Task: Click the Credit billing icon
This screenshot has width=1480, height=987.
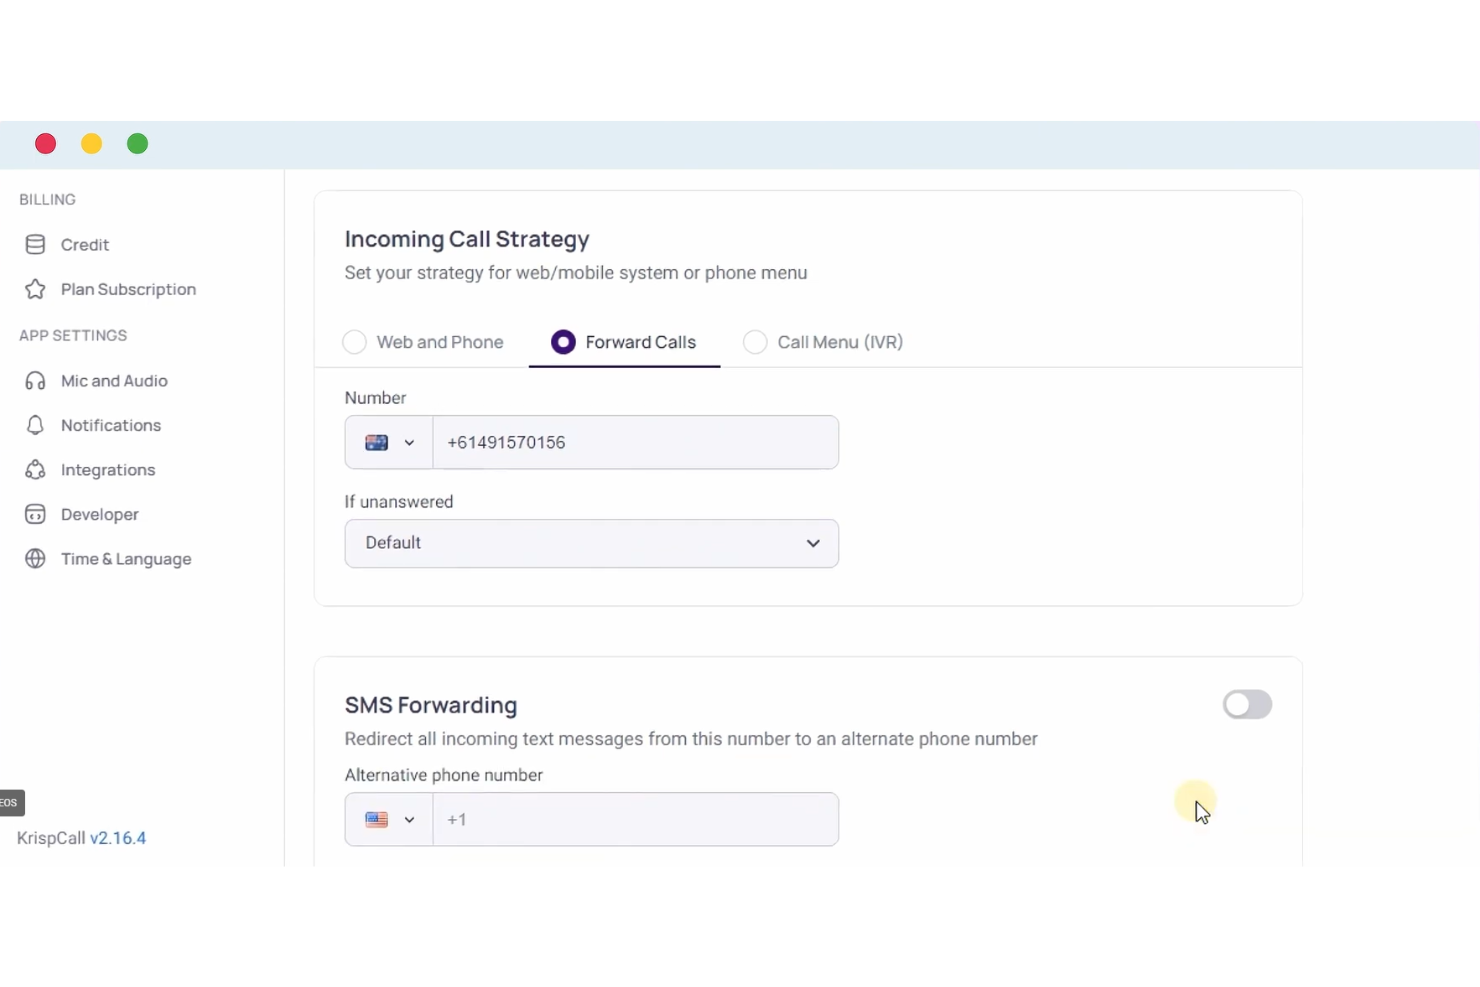Action: (x=35, y=244)
